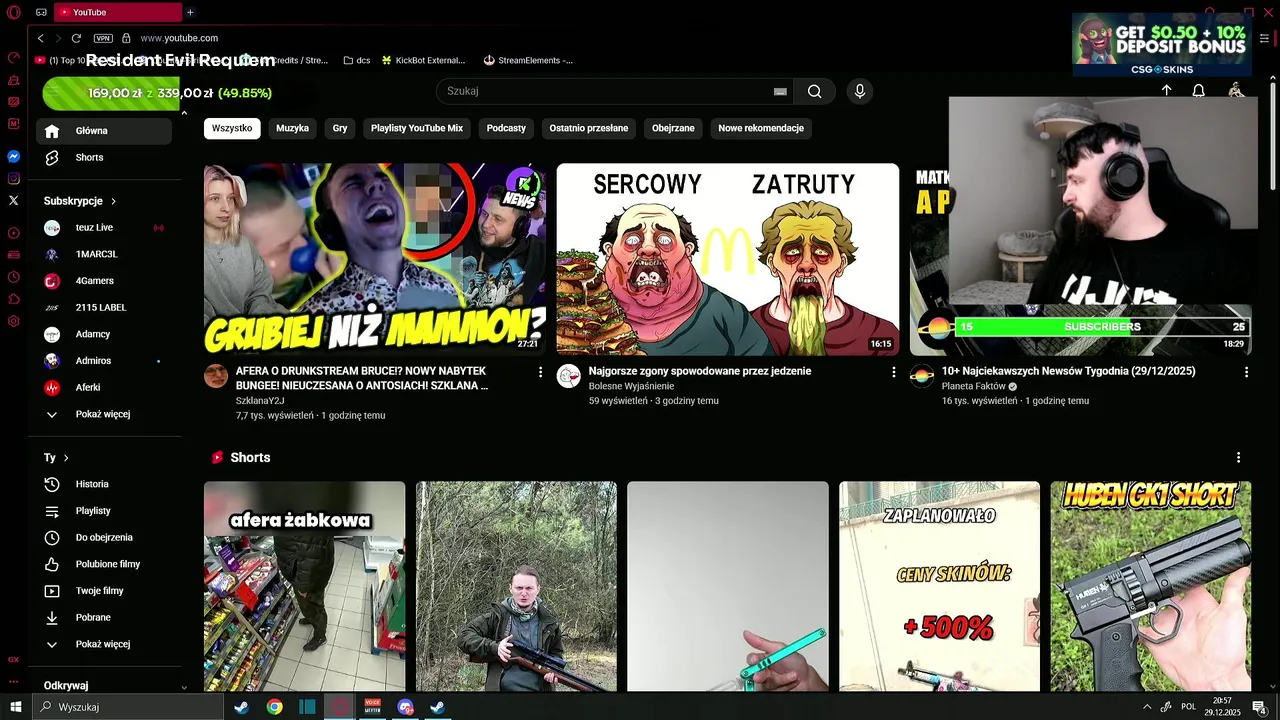Start voice search with the microphone
1280x720 pixels.
click(859, 91)
